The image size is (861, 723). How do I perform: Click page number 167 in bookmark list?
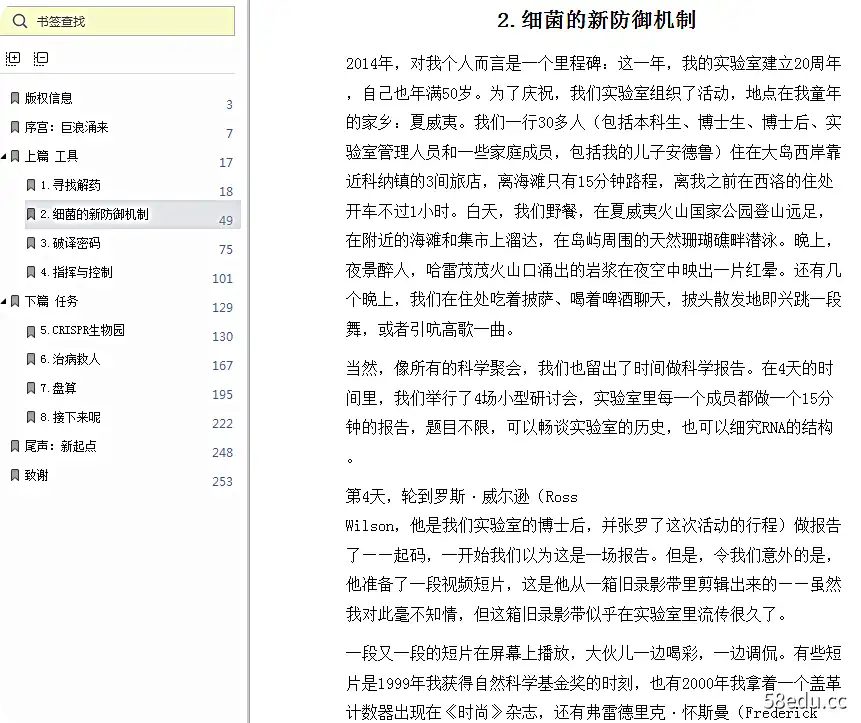(x=222, y=366)
